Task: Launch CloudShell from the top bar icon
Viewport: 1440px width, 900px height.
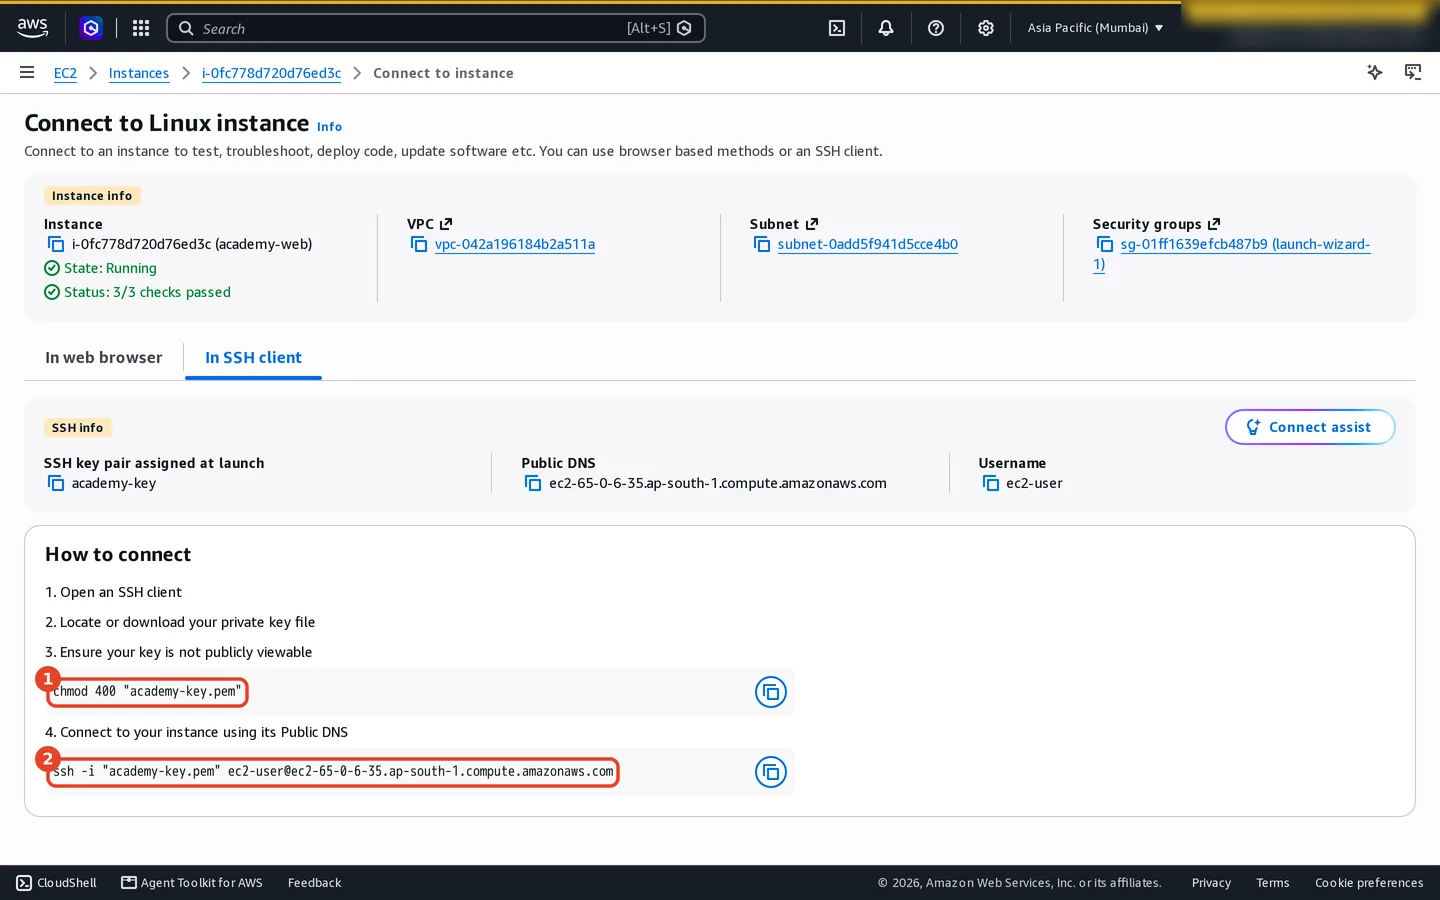Action: (837, 28)
